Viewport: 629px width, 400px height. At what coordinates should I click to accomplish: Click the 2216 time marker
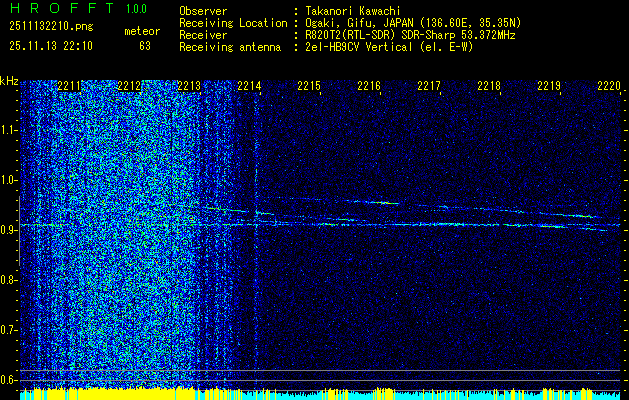369,86
